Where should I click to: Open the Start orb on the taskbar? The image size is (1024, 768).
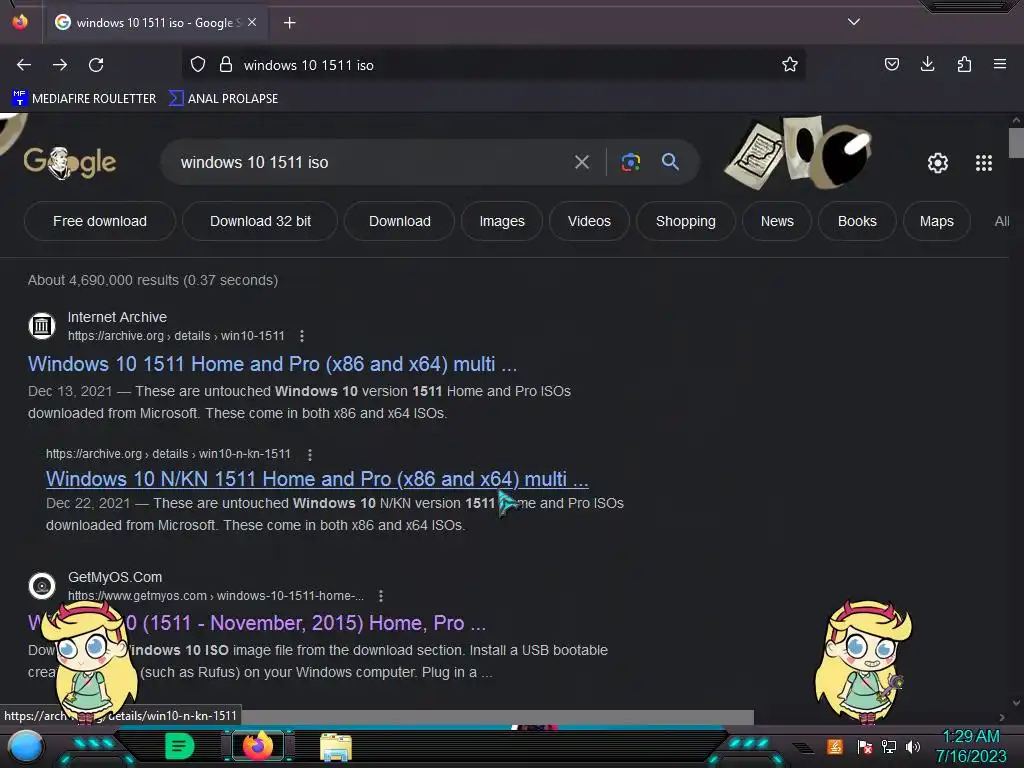click(x=25, y=747)
